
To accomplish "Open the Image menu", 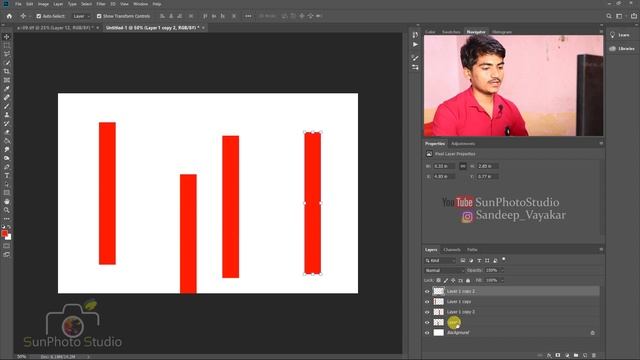I will coord(43,4).
